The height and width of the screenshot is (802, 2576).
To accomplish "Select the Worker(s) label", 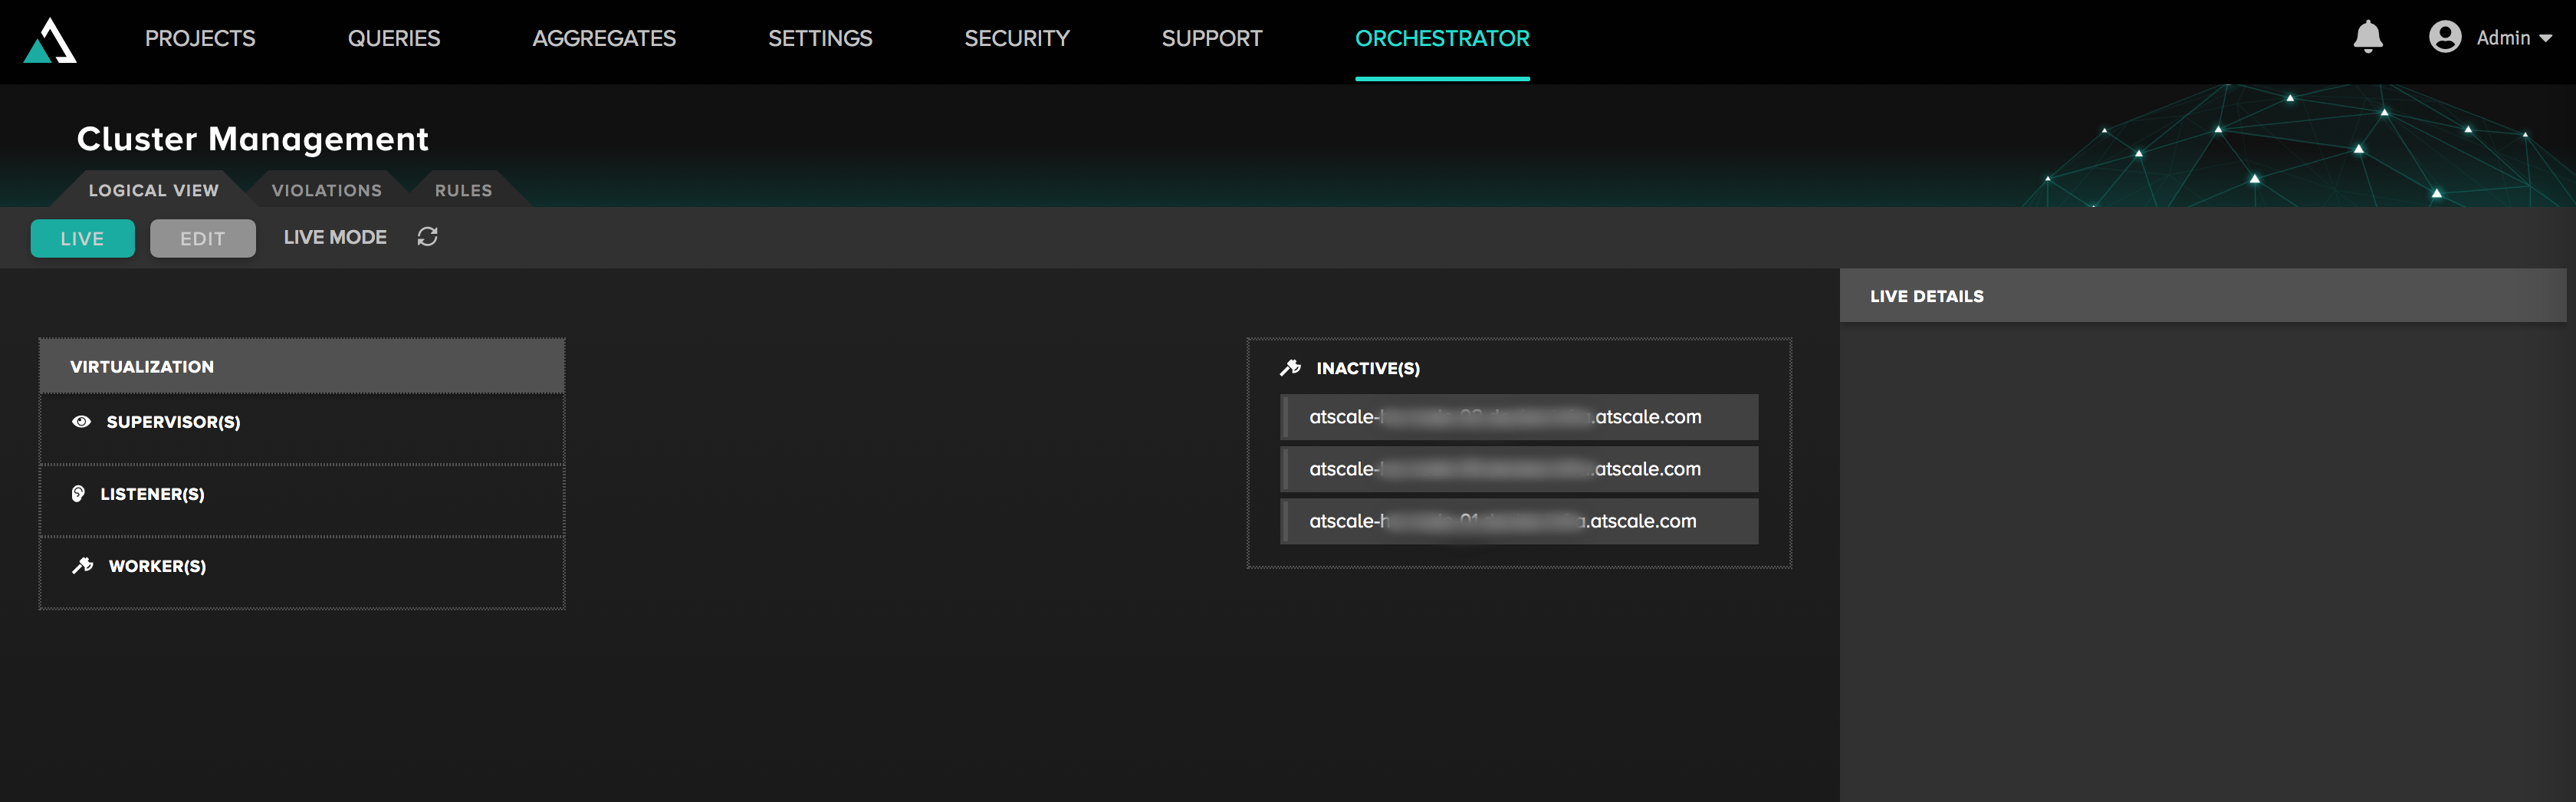I will pyautogui.click(x=158, y=566).
